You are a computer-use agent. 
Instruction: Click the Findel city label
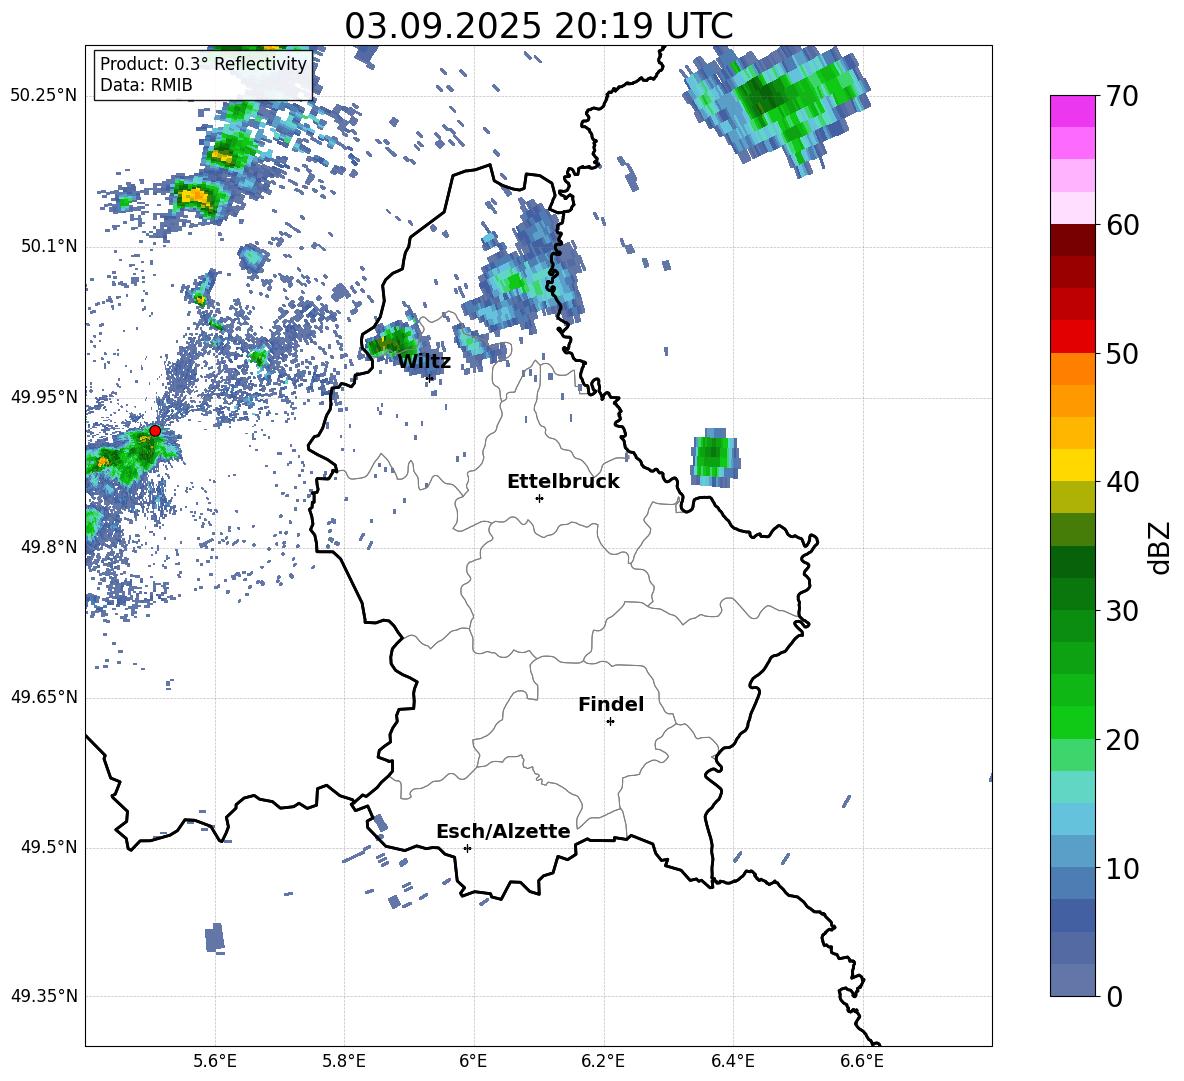[x=611, y=704]
